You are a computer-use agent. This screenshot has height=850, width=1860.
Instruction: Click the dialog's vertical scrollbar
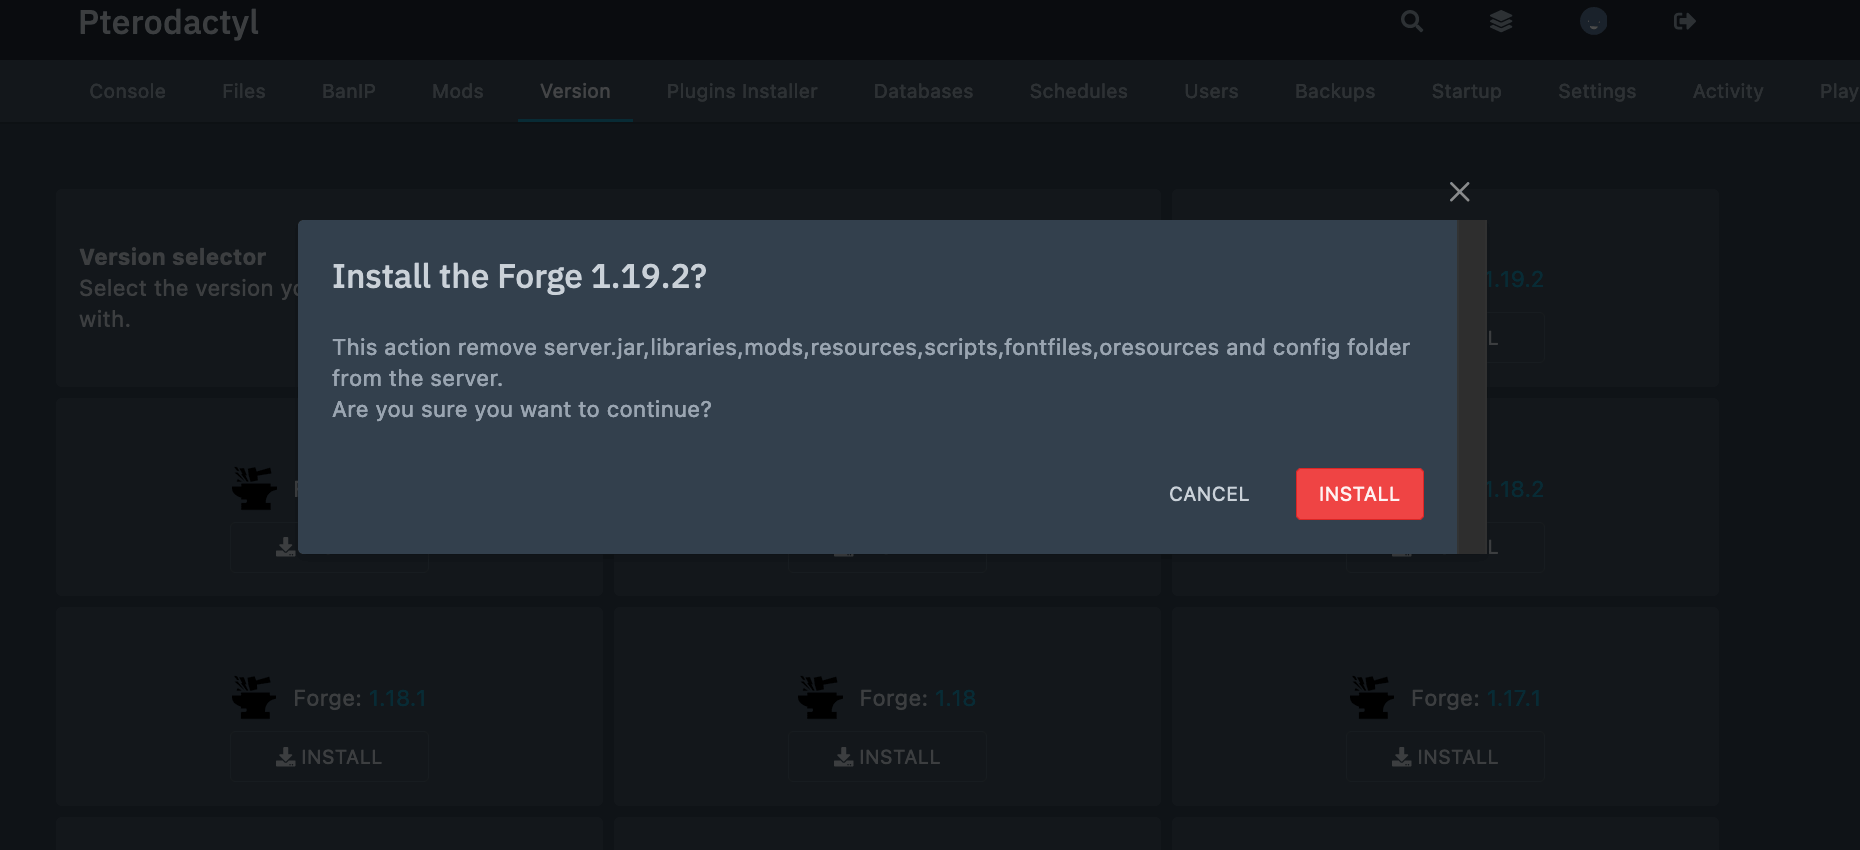pos(1471,387)
